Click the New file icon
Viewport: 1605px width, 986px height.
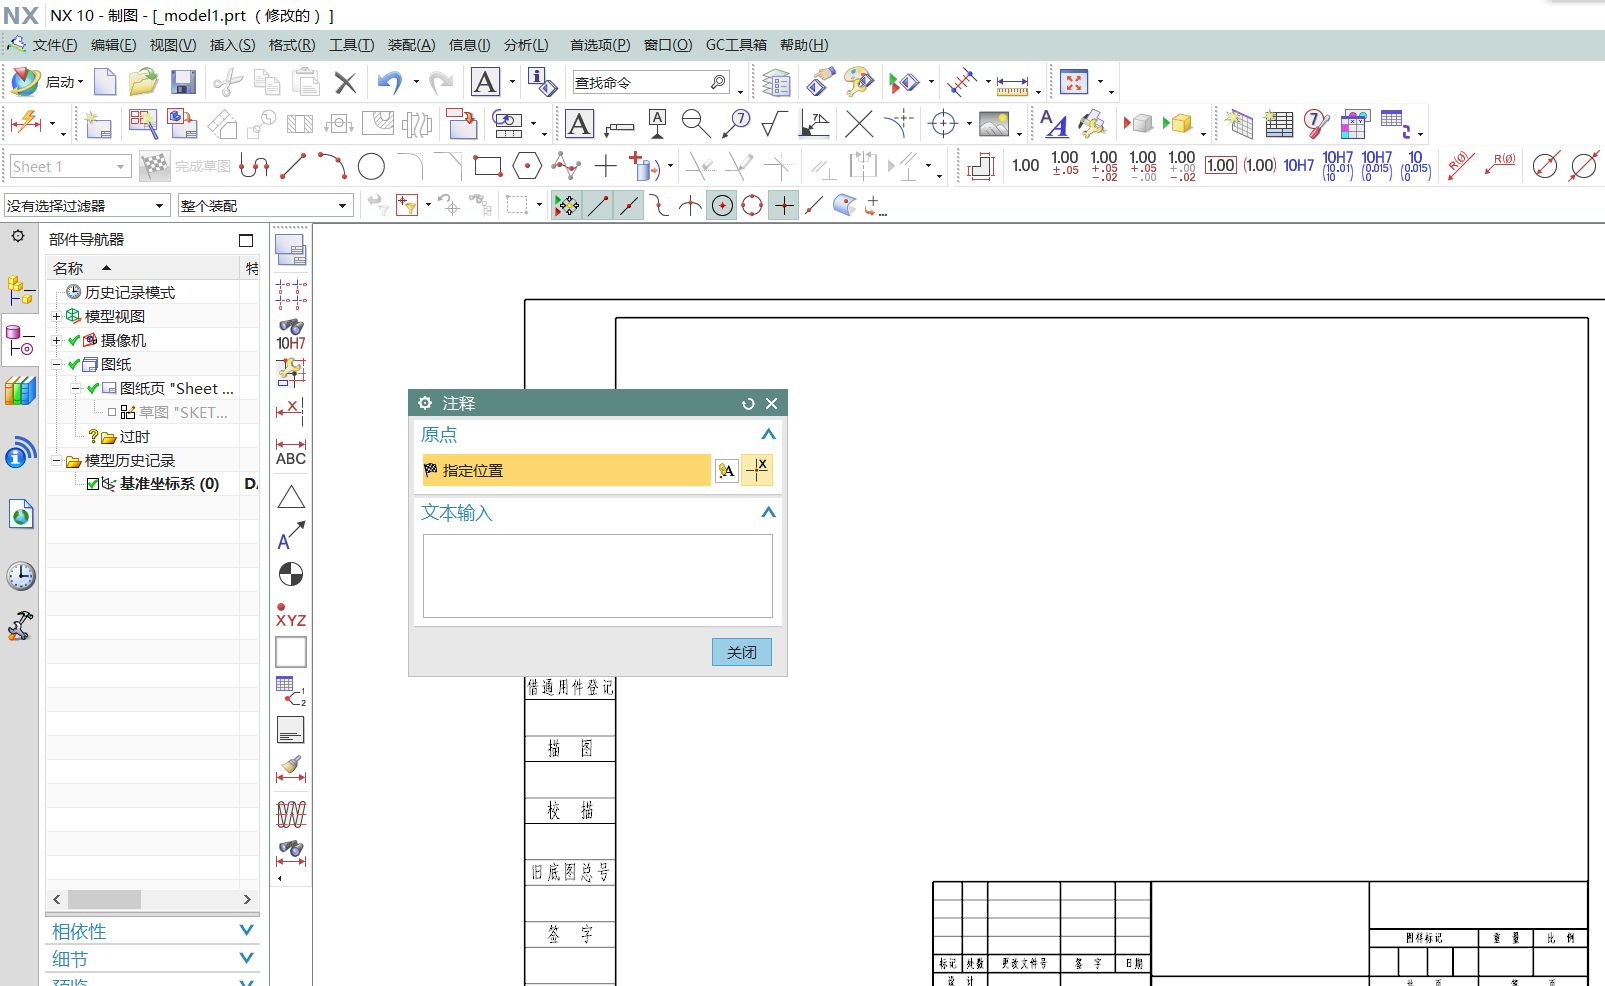(105, 82)
